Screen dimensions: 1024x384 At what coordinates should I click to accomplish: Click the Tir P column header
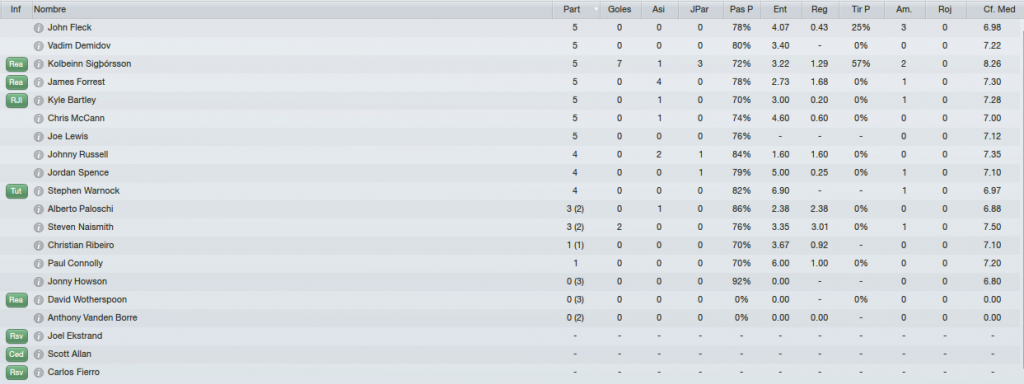(861, 10)
